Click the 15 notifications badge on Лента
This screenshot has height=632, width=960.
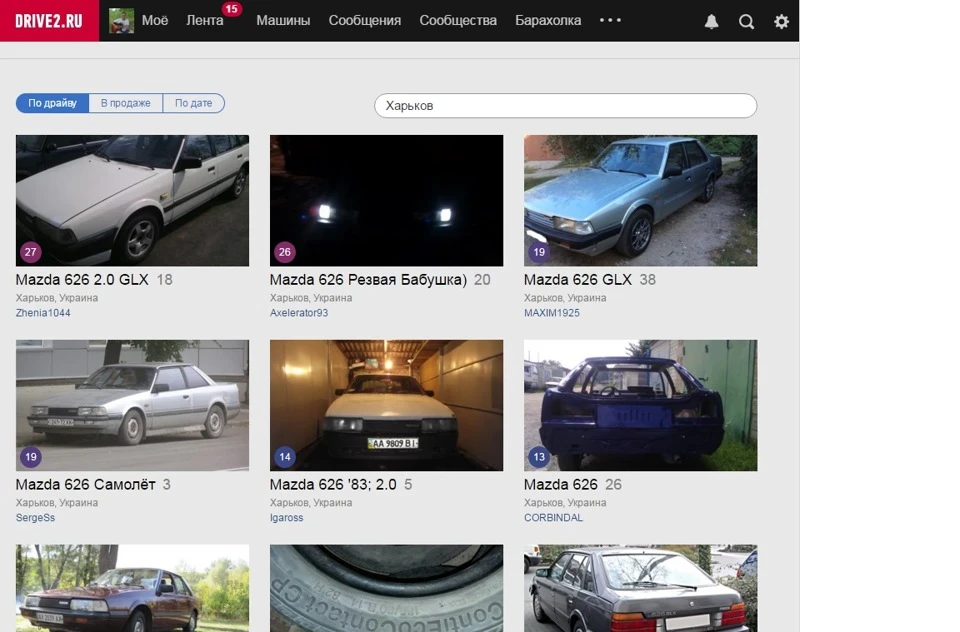[x=231, y=9]
